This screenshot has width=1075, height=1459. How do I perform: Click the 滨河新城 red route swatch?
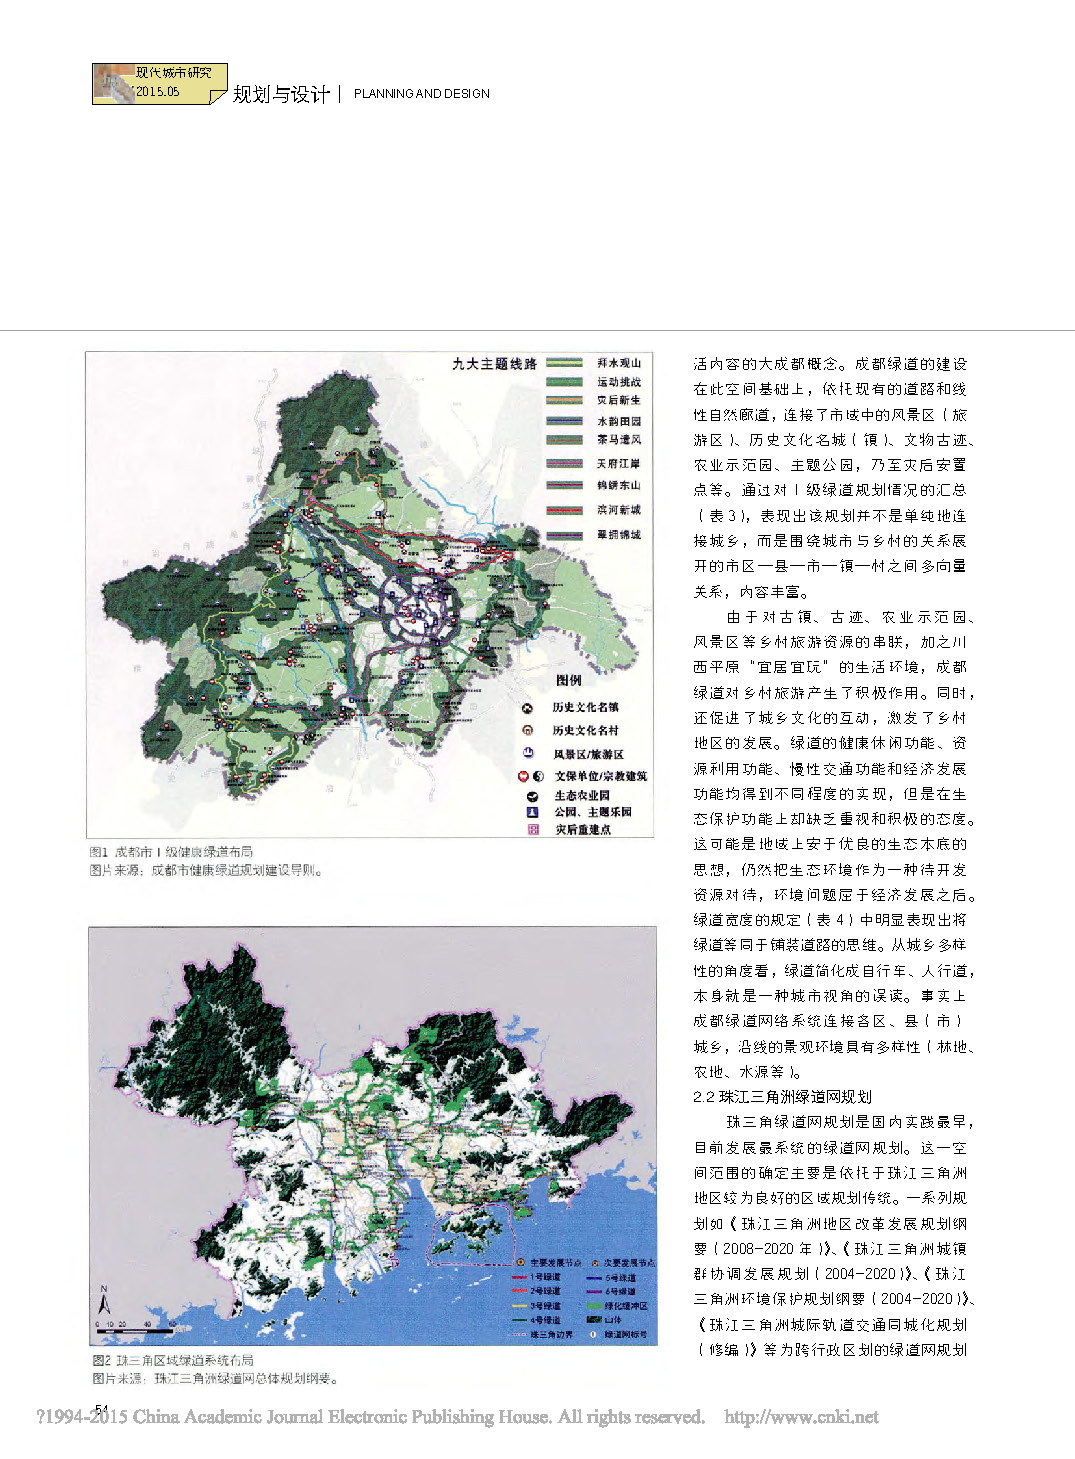click(x=563, y=510)
